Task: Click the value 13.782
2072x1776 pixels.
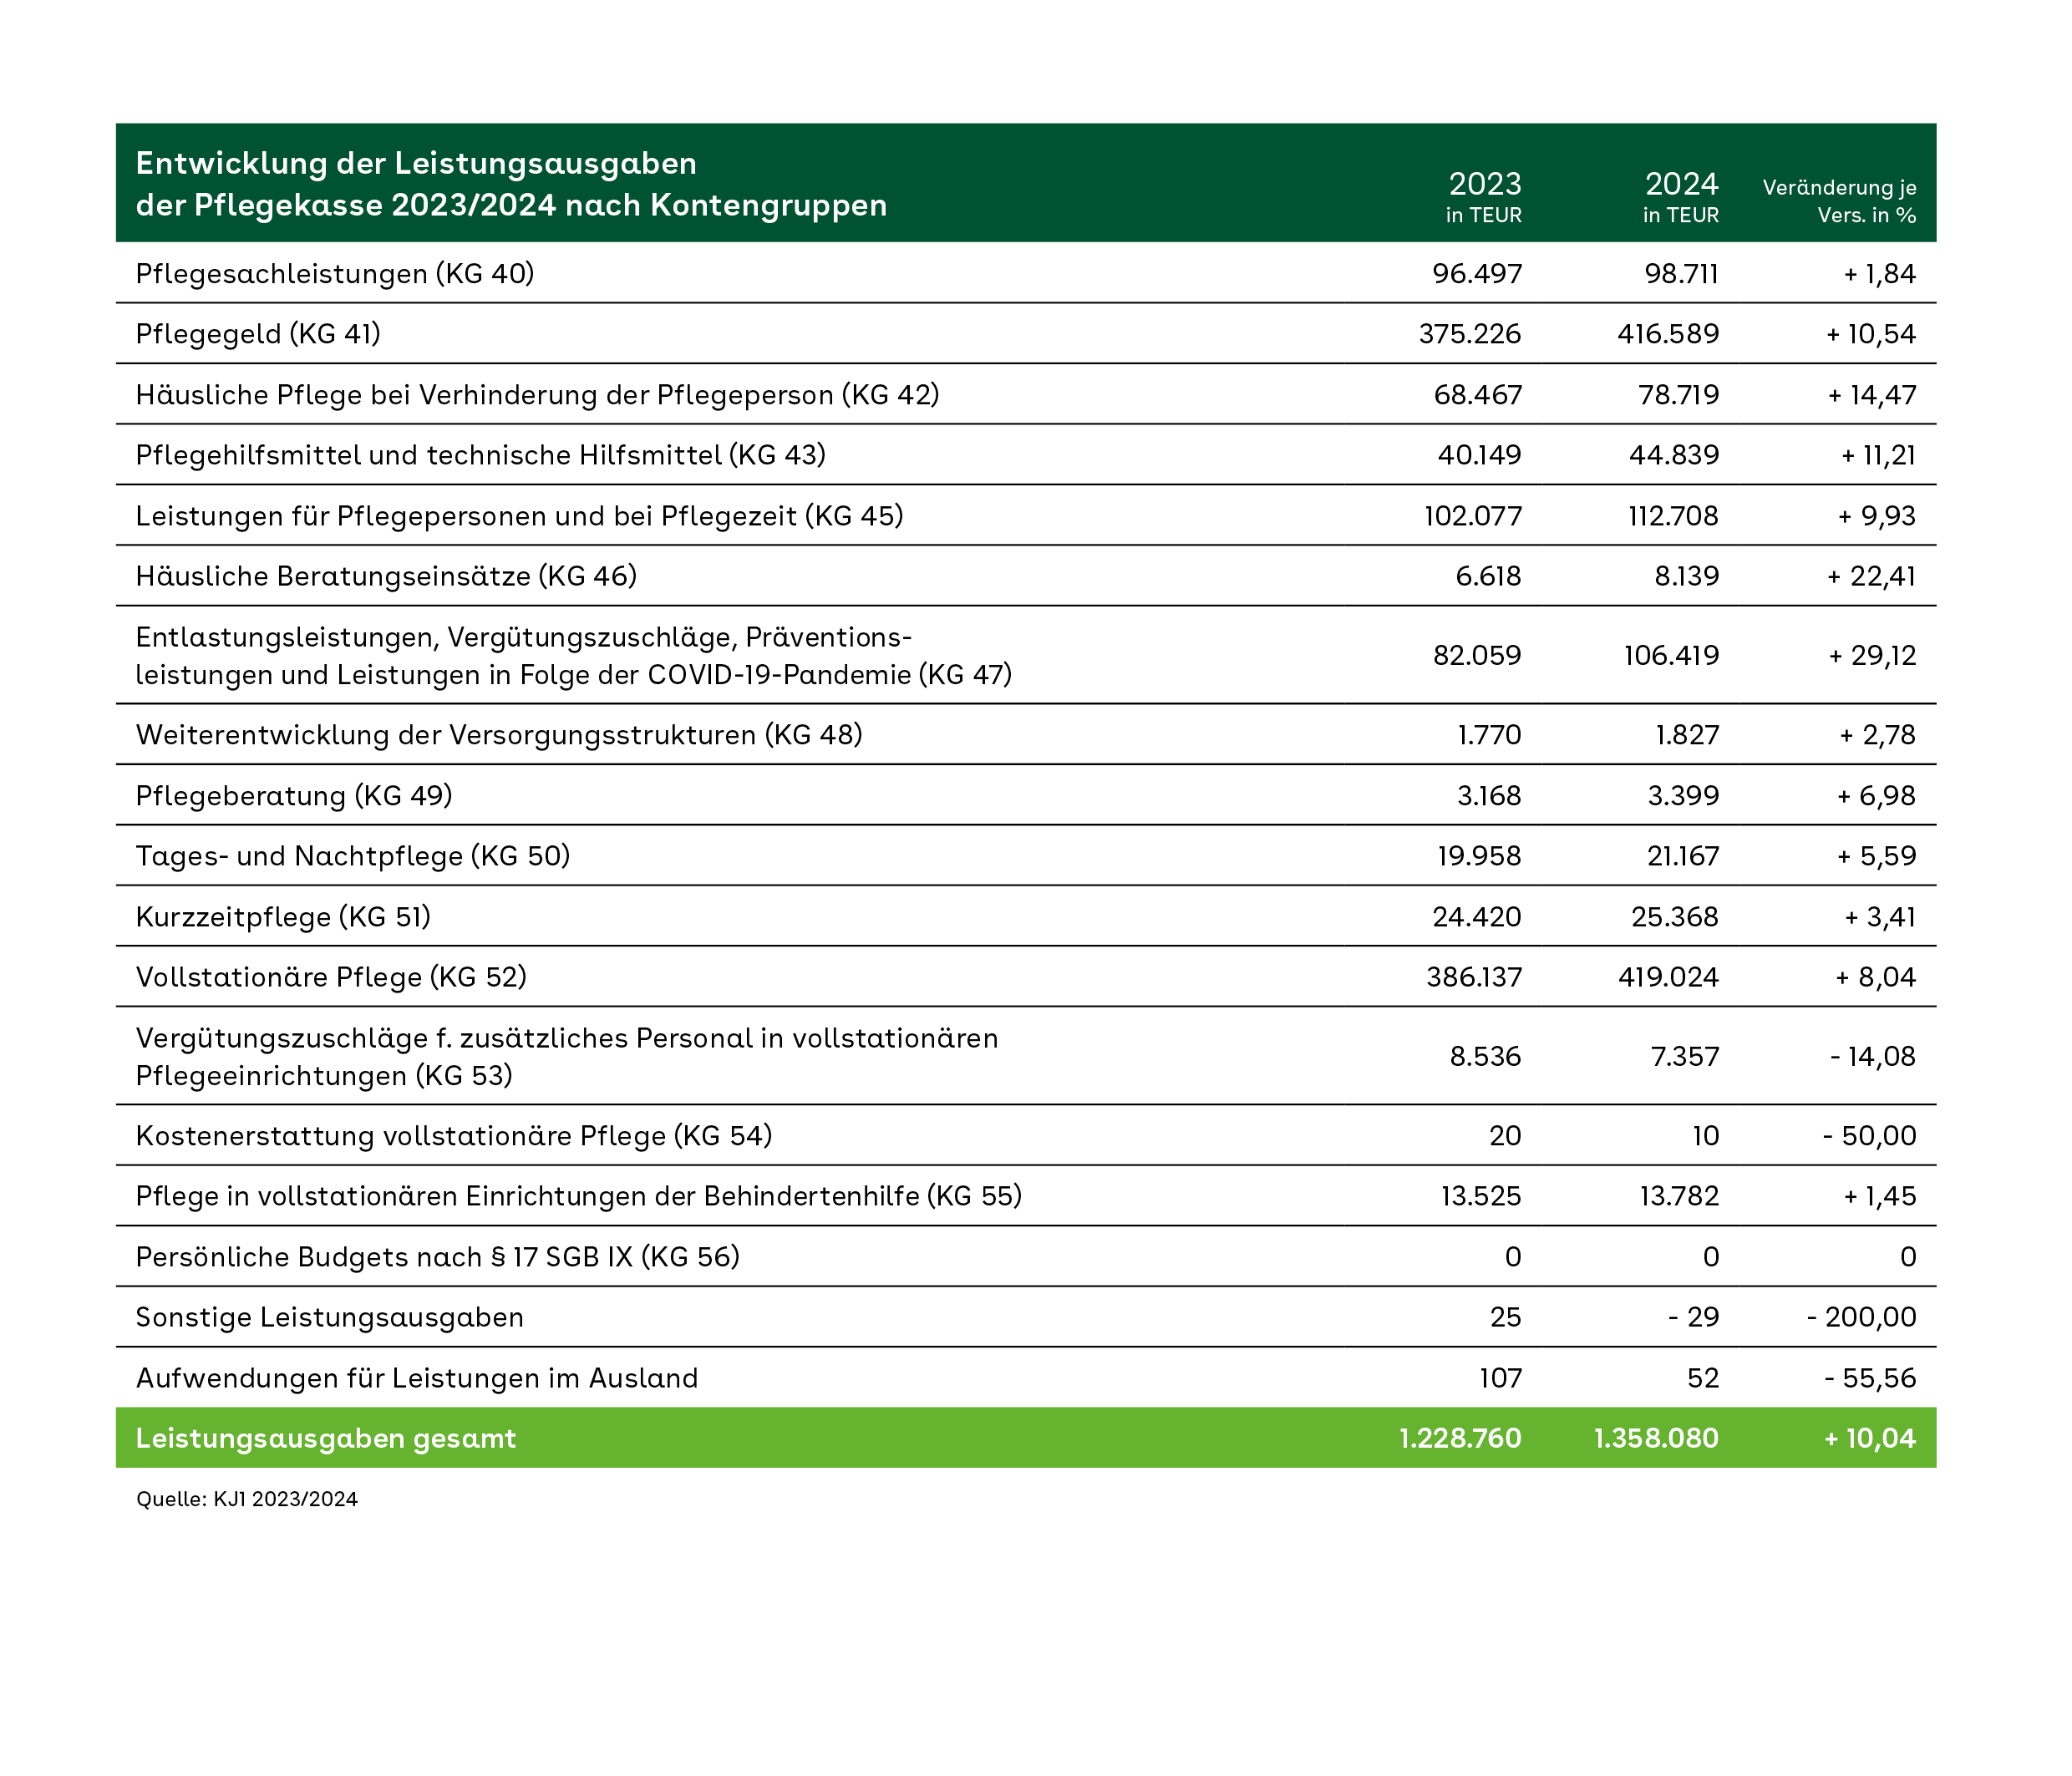Action: [x=1679, y=1196]
